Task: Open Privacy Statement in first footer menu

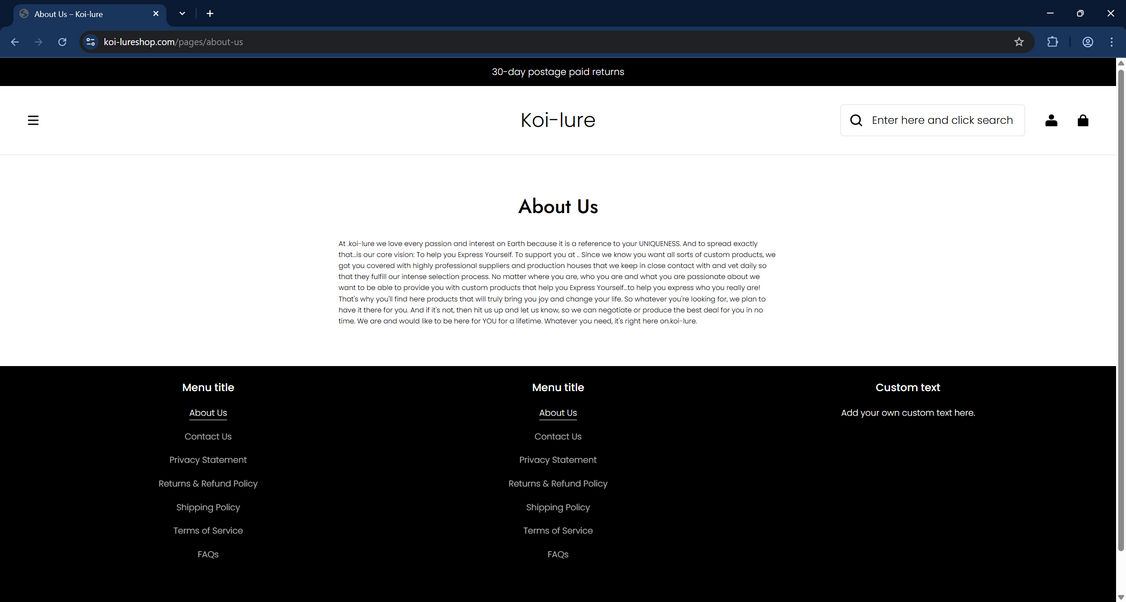Action: click(208, 460)
